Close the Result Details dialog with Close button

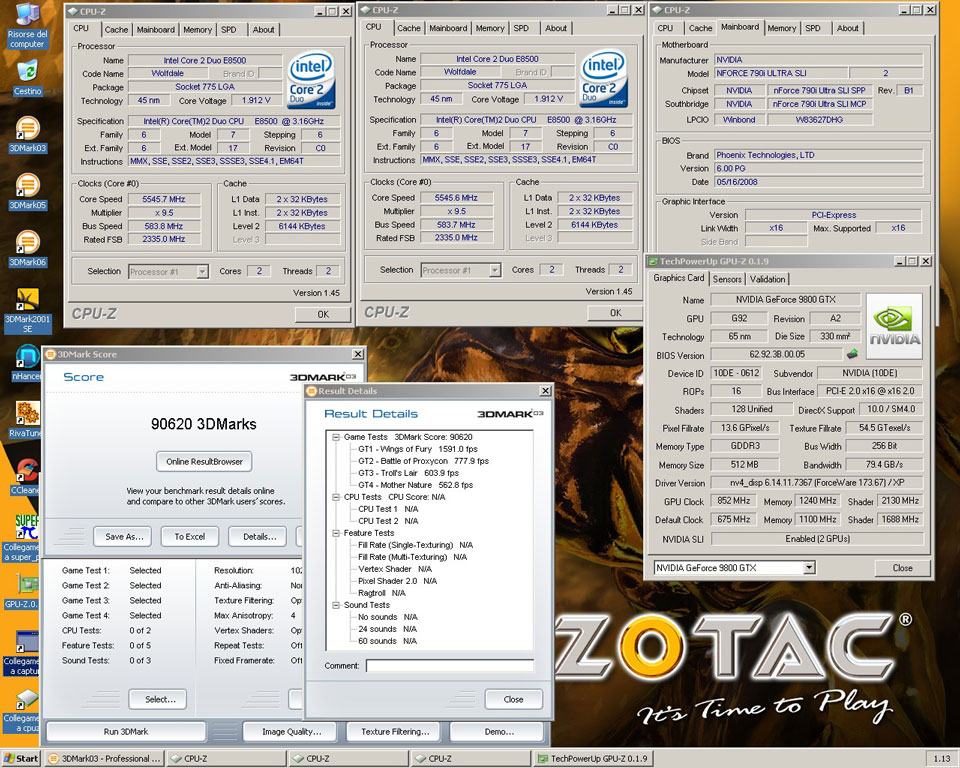click(514, 699)
